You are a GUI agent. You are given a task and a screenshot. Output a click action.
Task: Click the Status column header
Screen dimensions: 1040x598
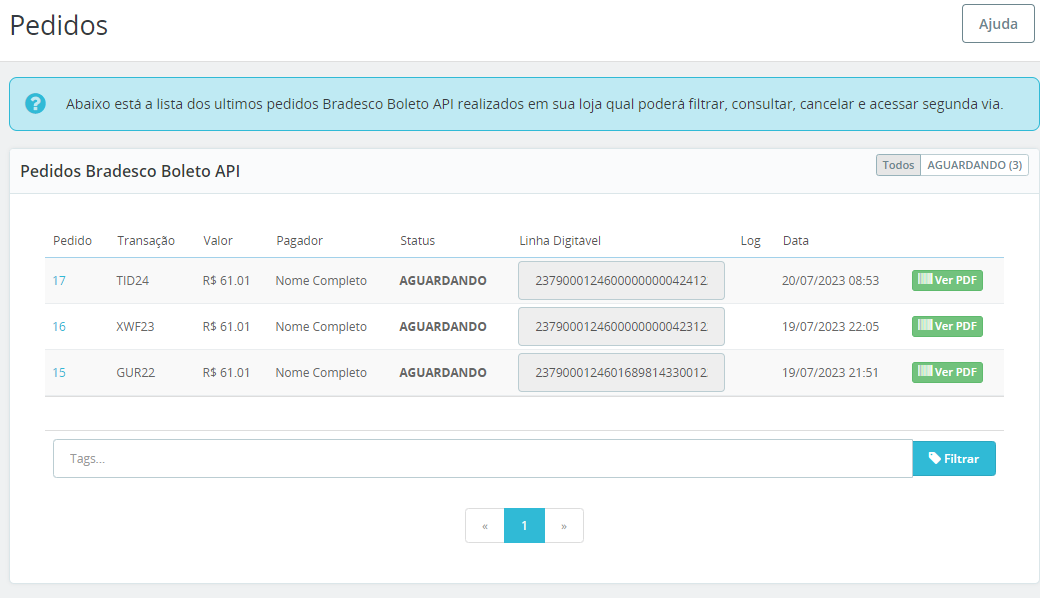coord(417,241)
